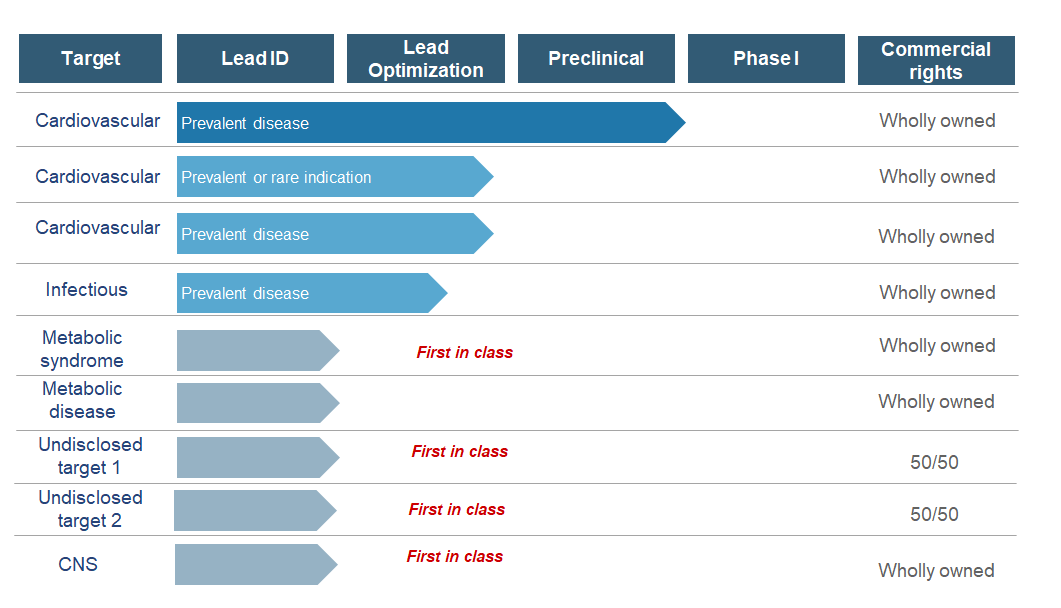Select the Metabolic disease target label
This screenshot has width=1061, height=608.
coord(82,400)
